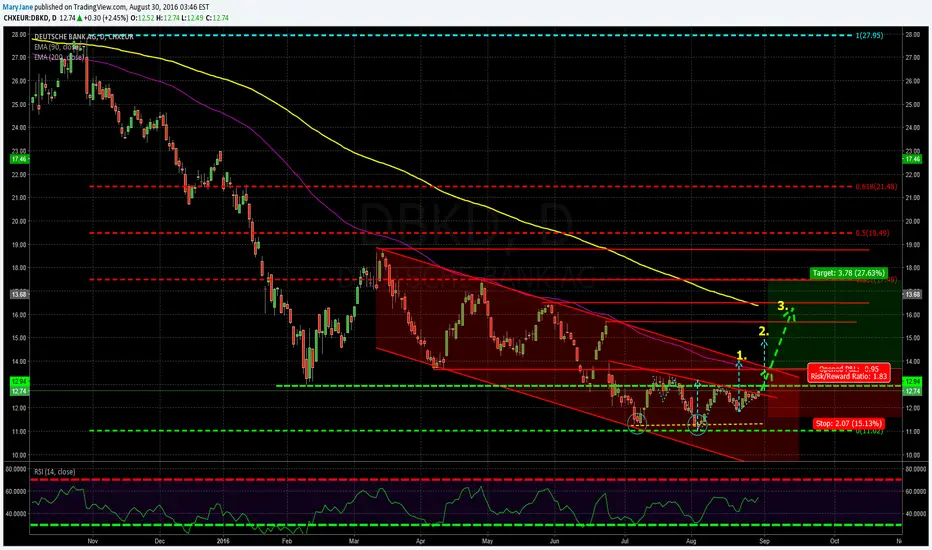Click the Oct label on the time axis
Screen dimensions: 932x550
click(835, 541)
